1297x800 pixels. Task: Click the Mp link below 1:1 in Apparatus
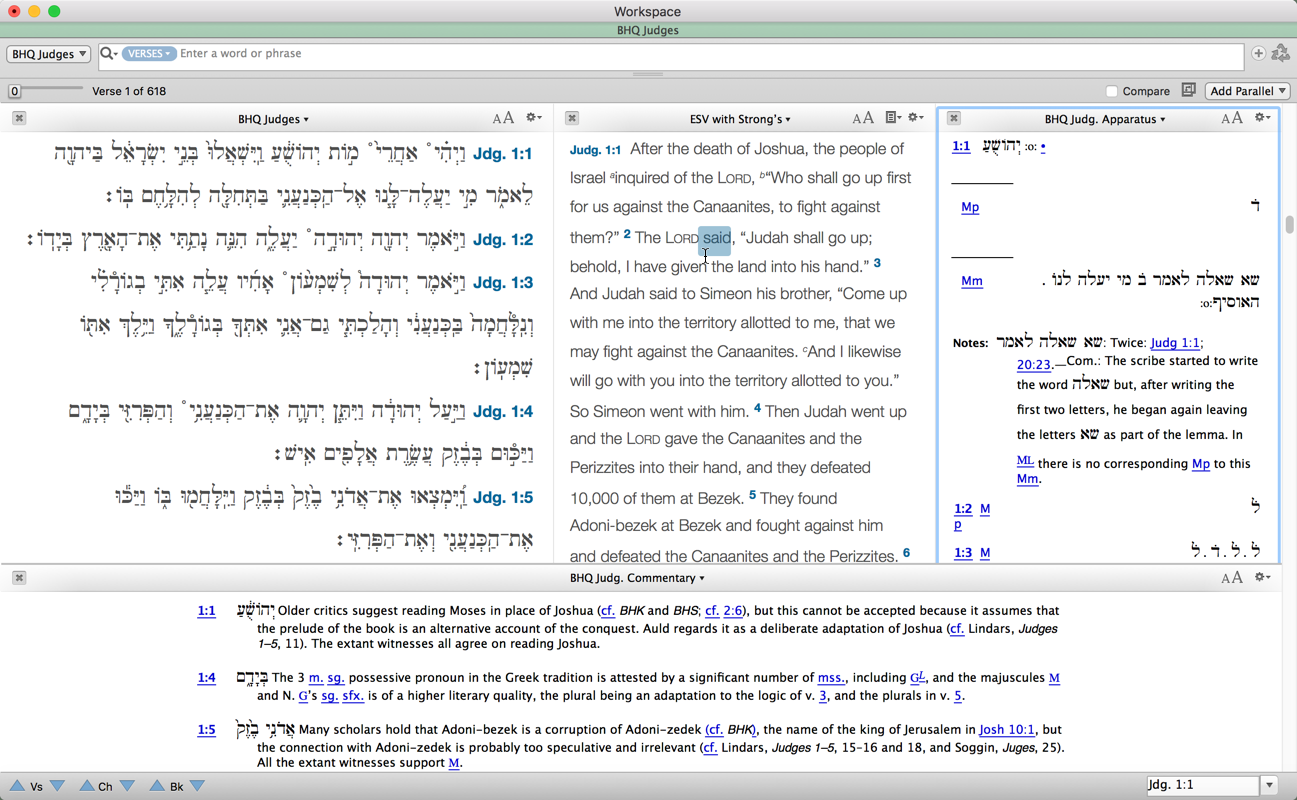[x=970, y=207]
